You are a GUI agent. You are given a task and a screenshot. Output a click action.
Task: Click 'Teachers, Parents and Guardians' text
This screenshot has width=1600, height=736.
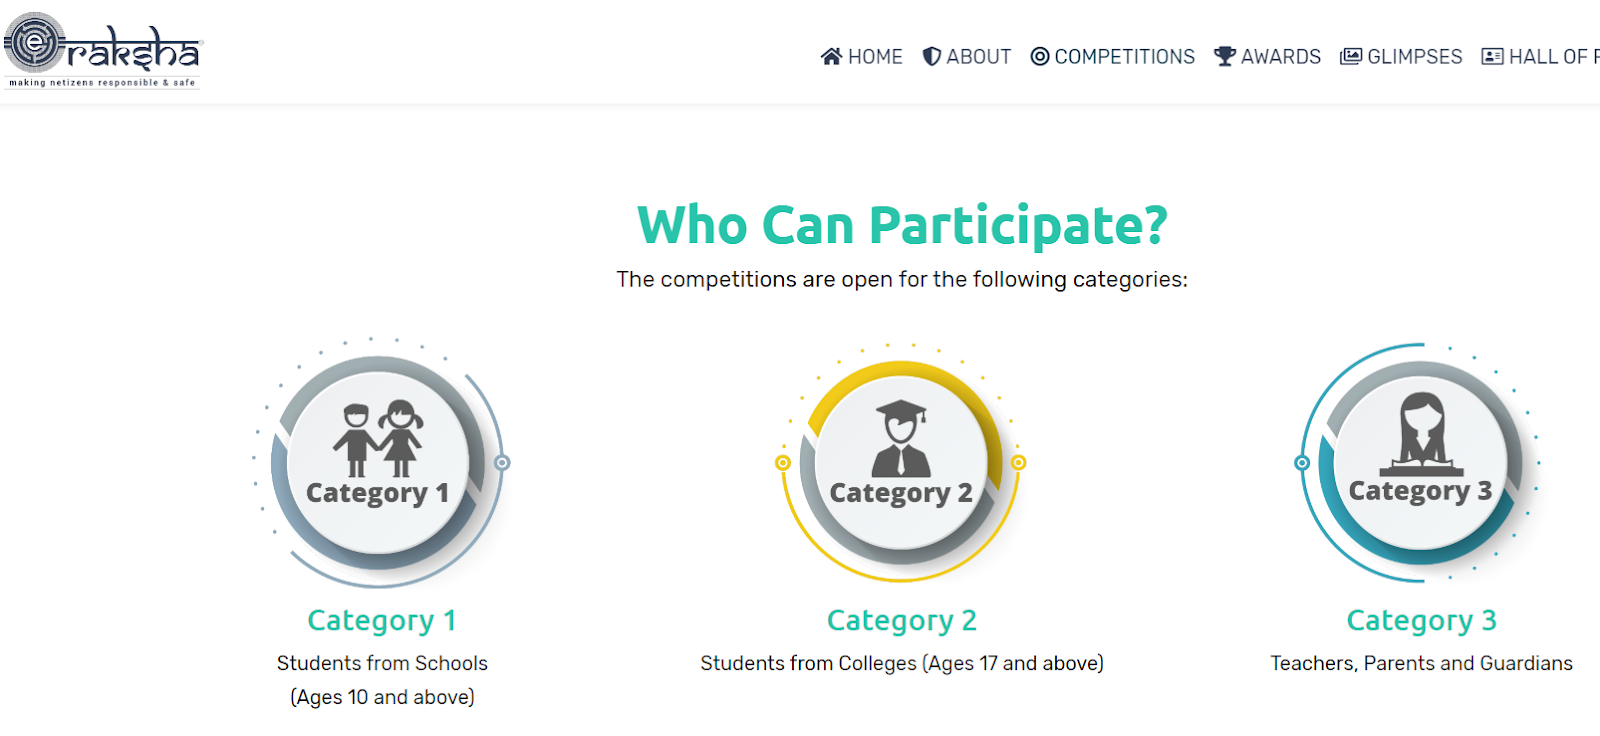1421,663
